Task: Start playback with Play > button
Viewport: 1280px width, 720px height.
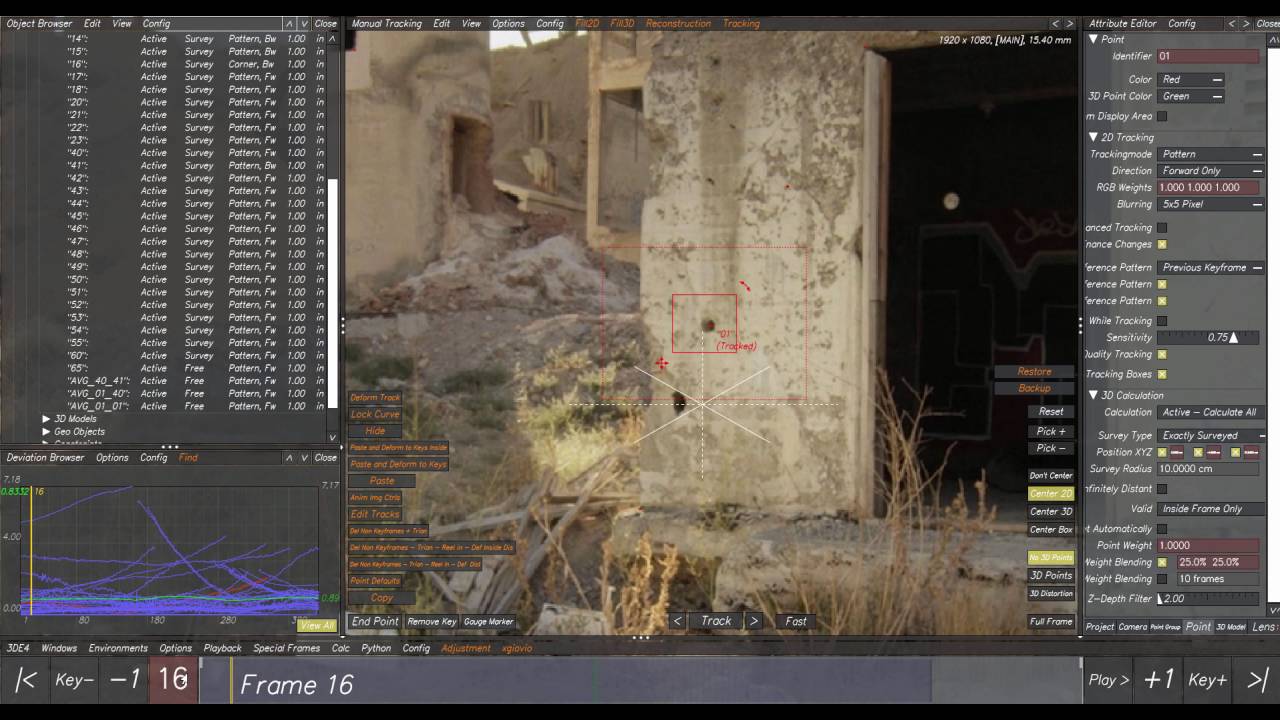Action: point(1108,680)
